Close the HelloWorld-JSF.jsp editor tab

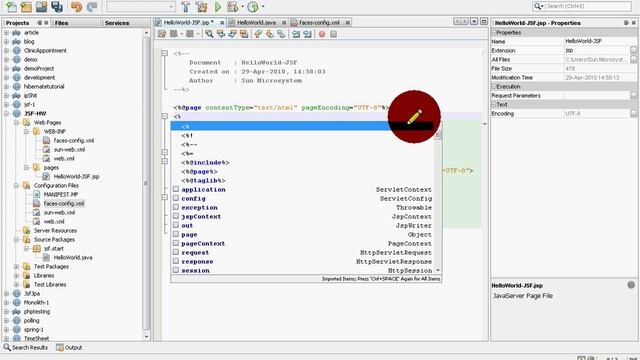222,23
